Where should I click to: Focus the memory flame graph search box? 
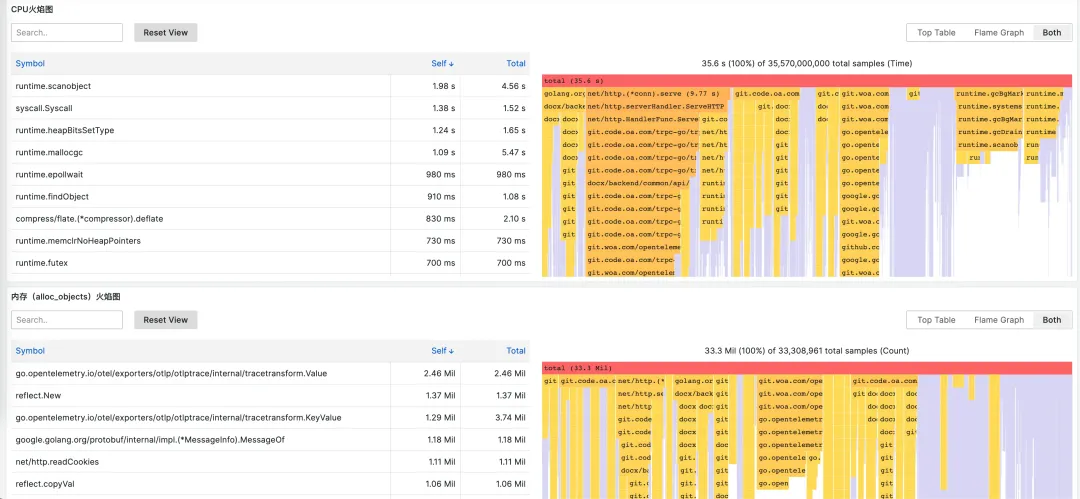click(x=67, y=320)
